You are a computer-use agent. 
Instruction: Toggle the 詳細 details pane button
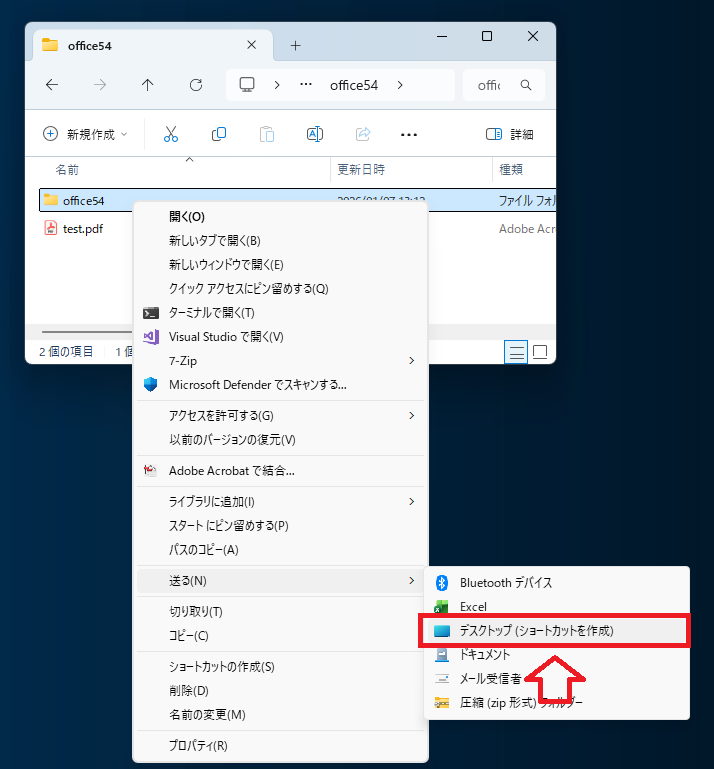pyautogui.click(x=510, y=134)
